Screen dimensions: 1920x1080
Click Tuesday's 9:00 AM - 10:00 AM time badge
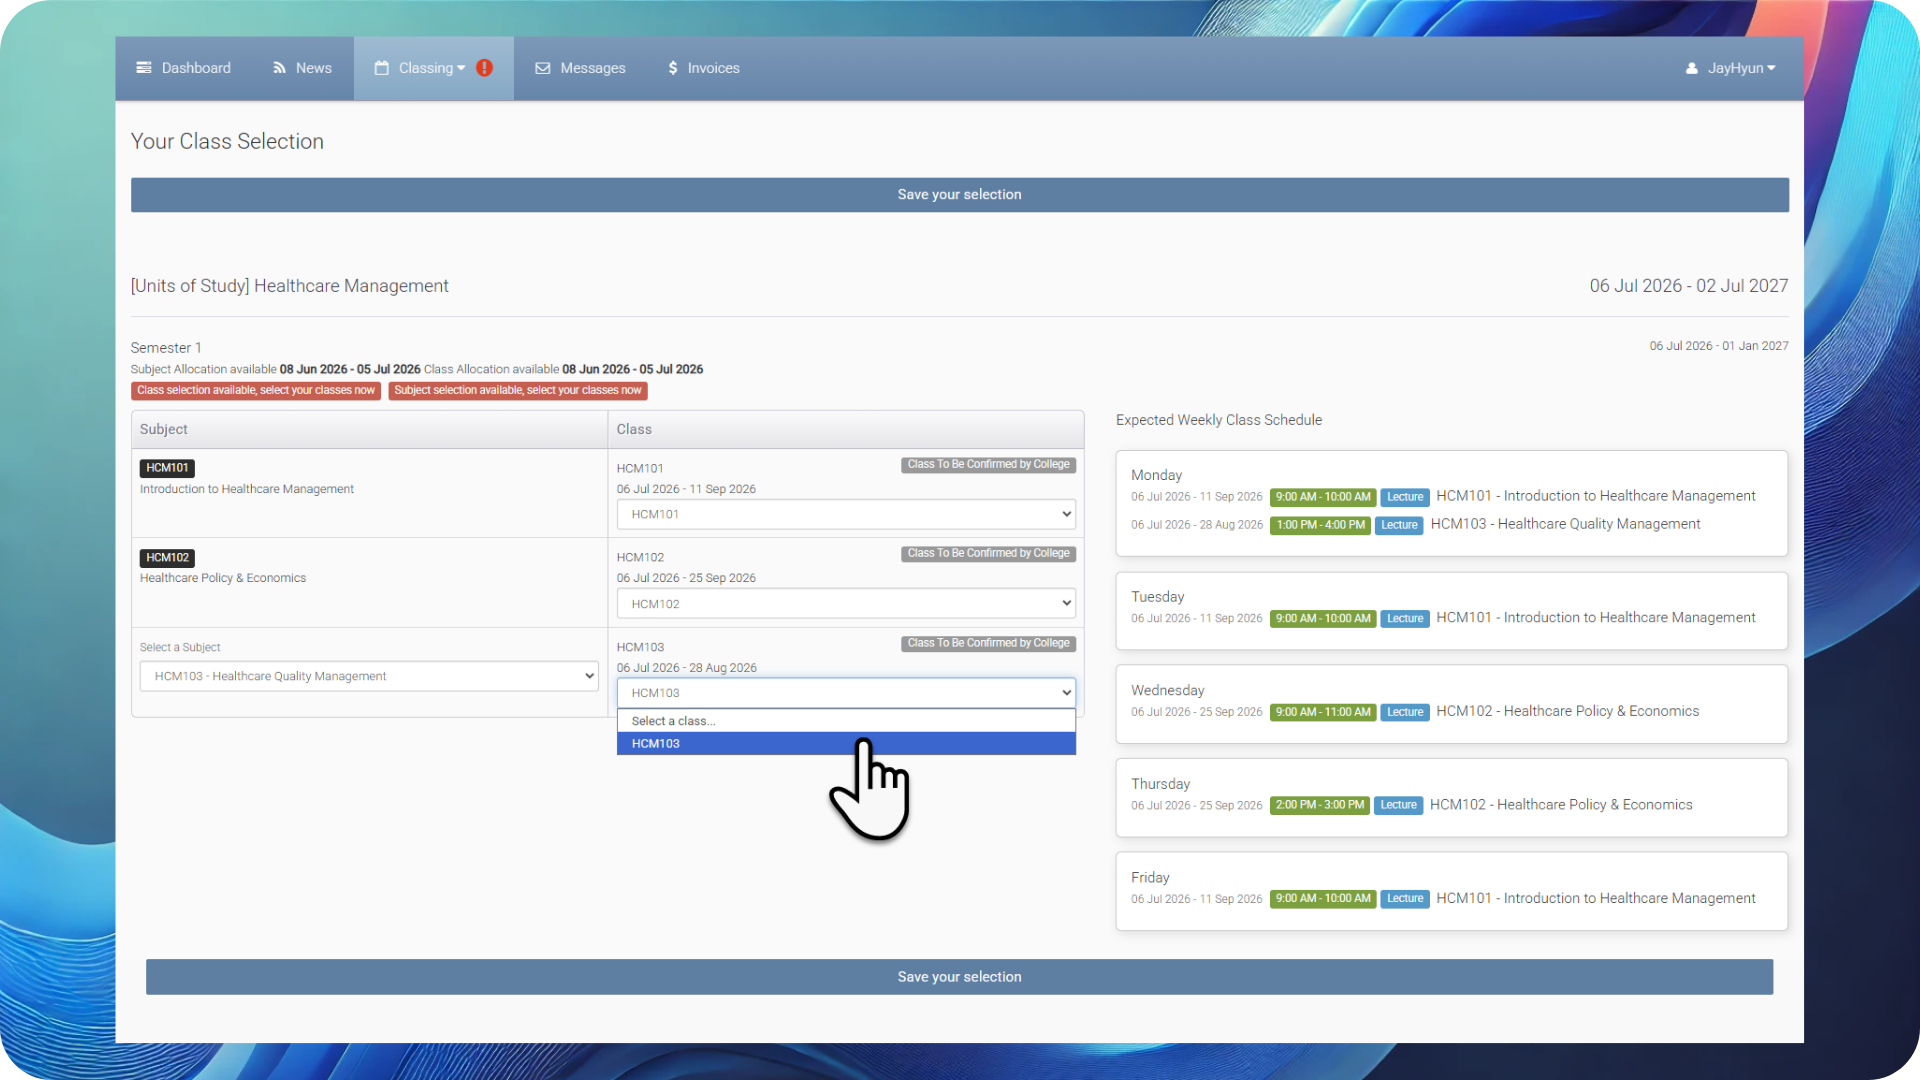click(x=1323, y=619)
